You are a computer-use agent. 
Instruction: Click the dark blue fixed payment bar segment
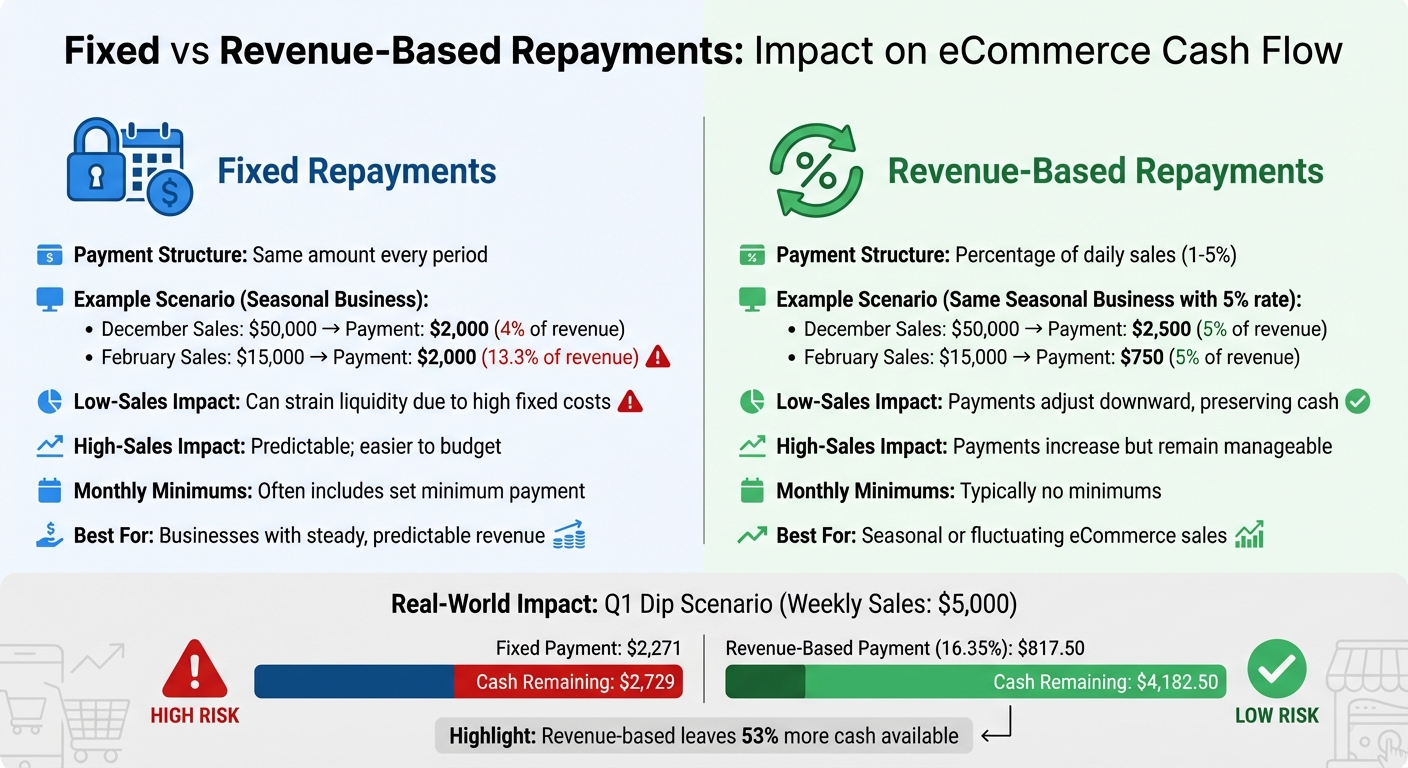click(354, 682)
